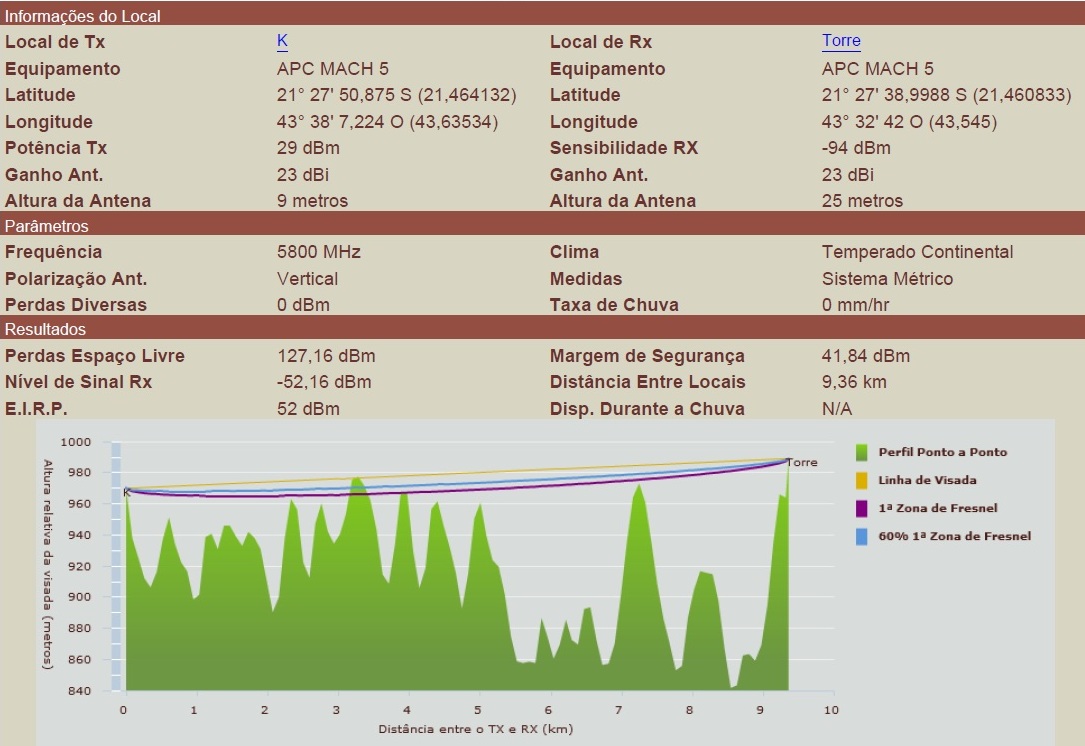Click the K start point on the chart
The image size is (1085, 746).
[127, 492]
